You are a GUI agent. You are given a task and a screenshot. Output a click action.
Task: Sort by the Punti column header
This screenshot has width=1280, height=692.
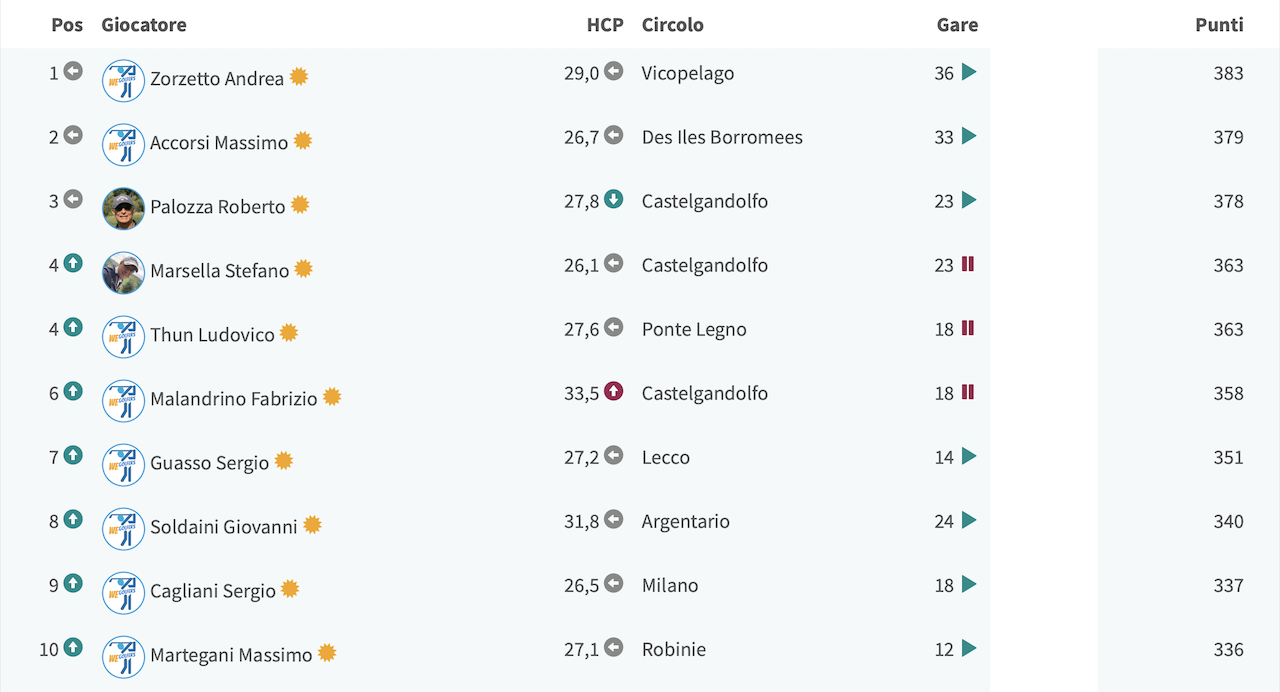[1219, 25]
